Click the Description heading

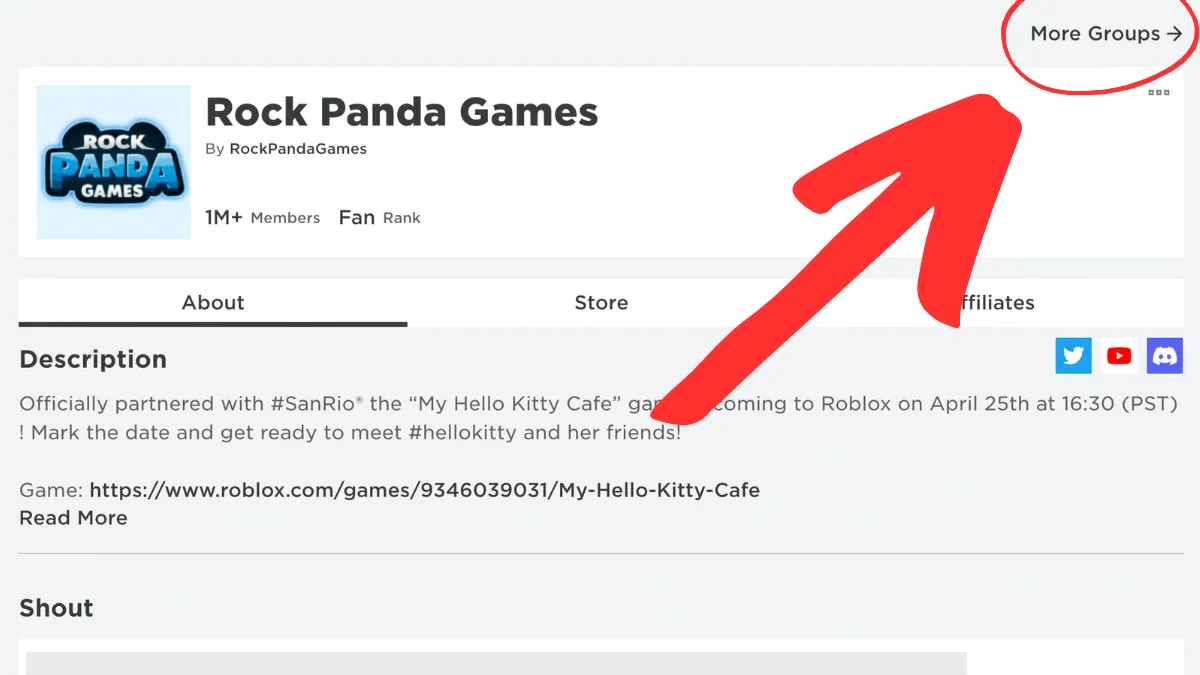click(92, 359)
